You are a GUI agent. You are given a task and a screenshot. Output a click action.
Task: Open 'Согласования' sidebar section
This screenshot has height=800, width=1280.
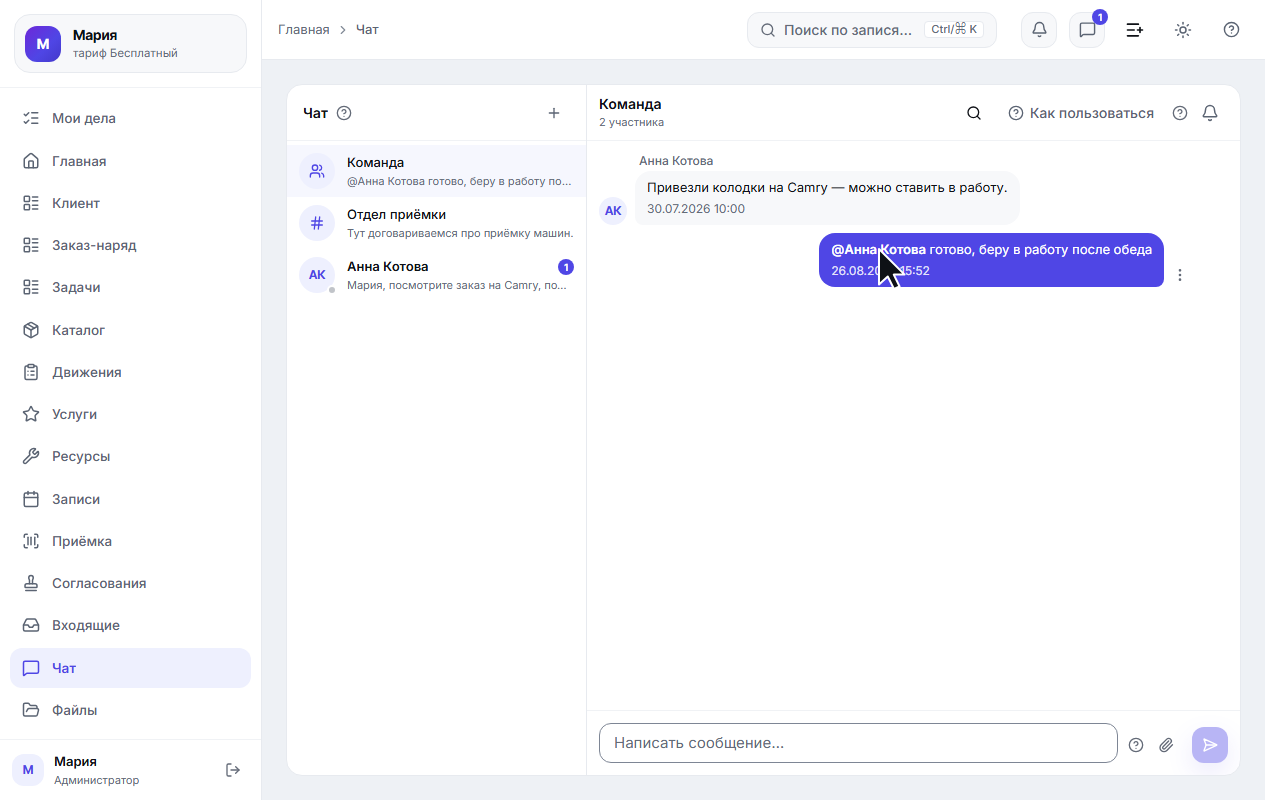[130, 583]
